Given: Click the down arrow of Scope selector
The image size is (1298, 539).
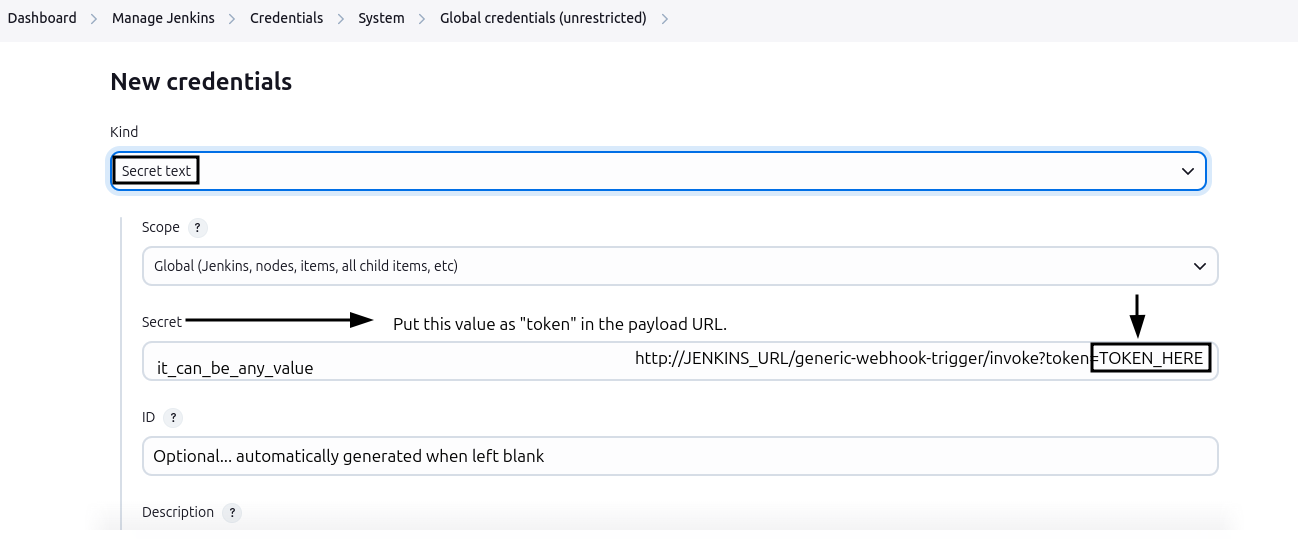Looking at the screenshot, I should pyautogui.click(x=1200, y=266).
